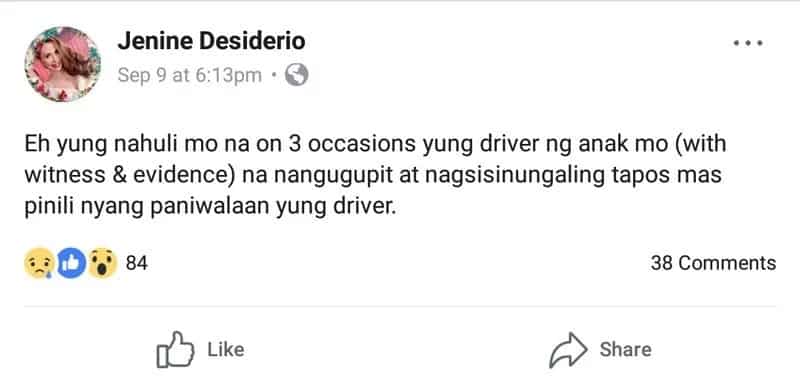Open the three-dot post options menu
Screen dimensions: 800x381
pos(748,43)
